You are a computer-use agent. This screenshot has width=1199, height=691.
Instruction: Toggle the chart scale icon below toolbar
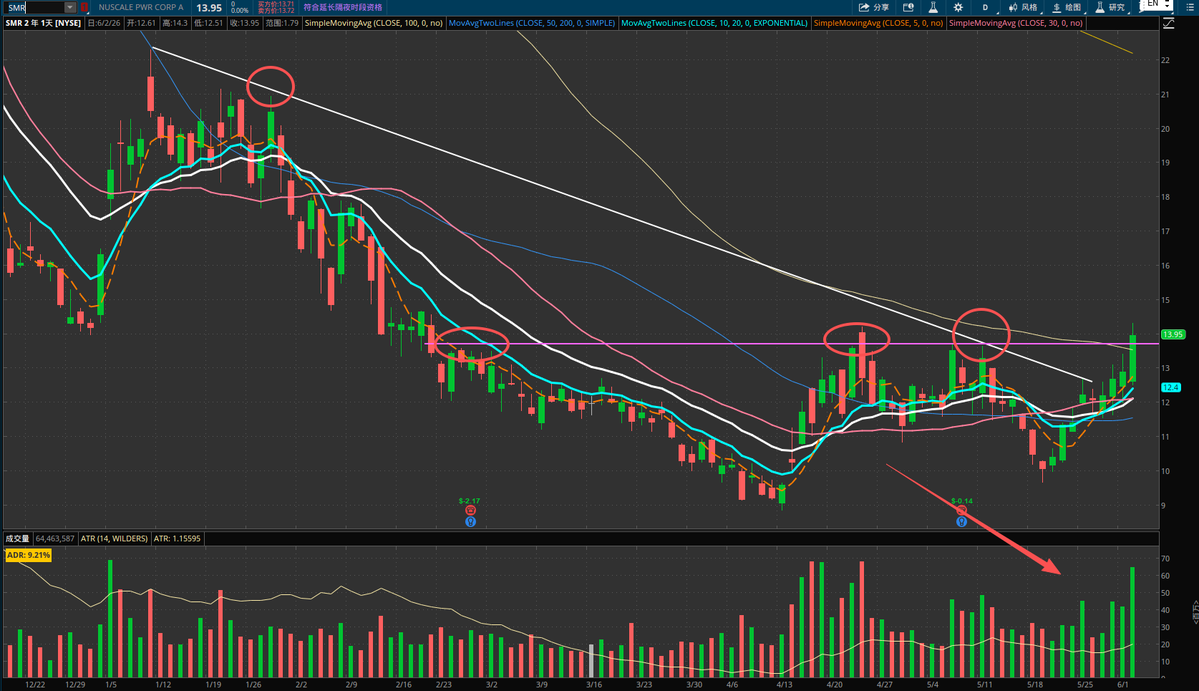pyautogui.click(x=1168, y=24)
